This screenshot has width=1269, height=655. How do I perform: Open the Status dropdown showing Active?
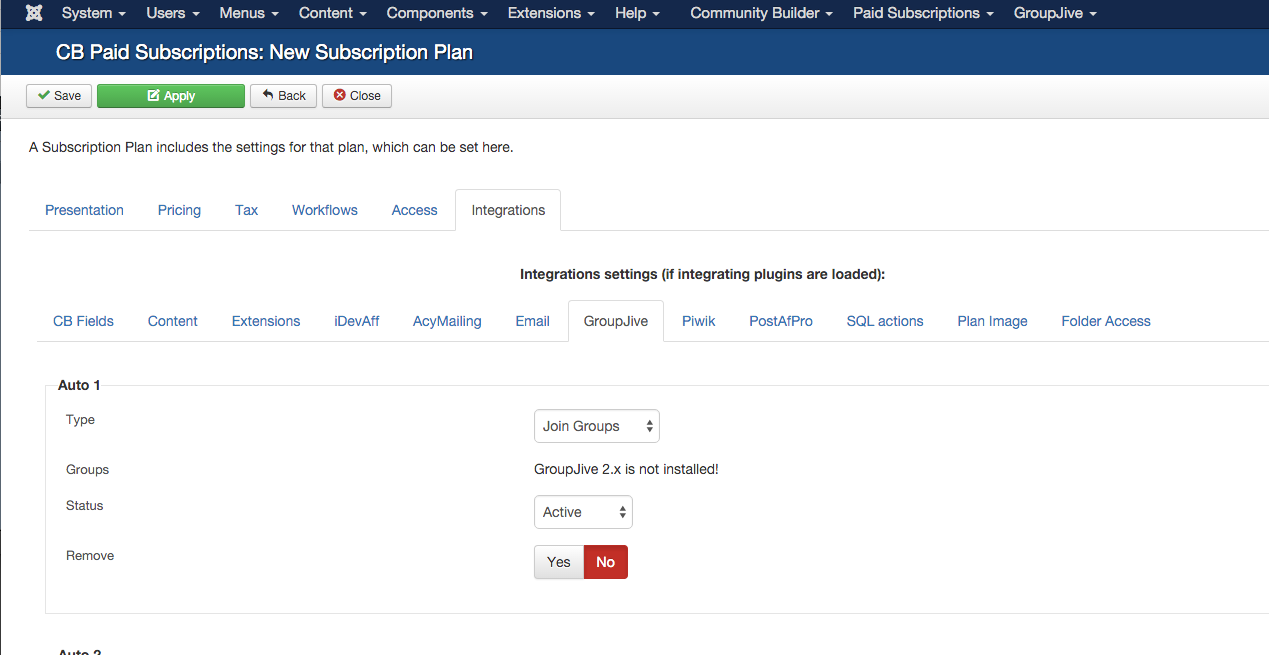tap(583, 512)
